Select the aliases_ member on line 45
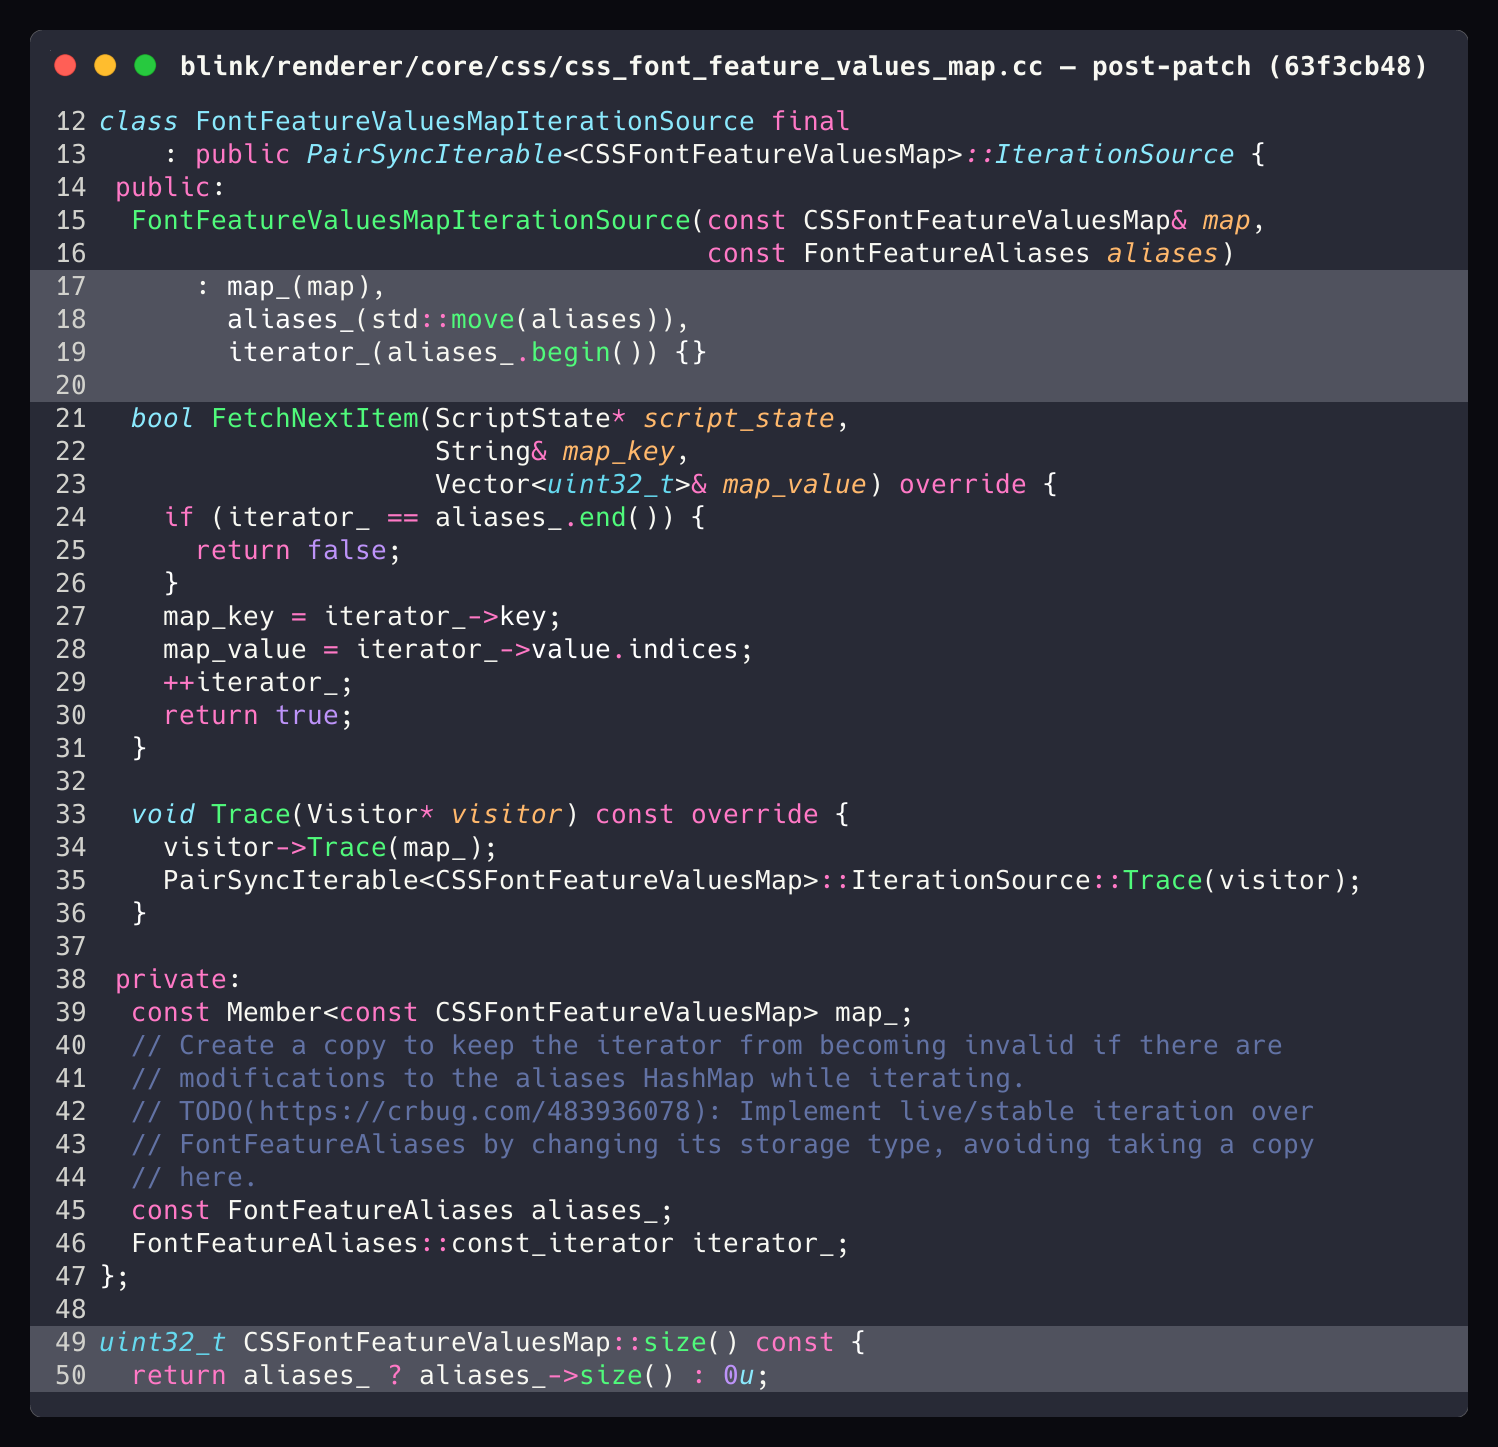The image size is (1498, 1447). click(x=594, y=1210)
